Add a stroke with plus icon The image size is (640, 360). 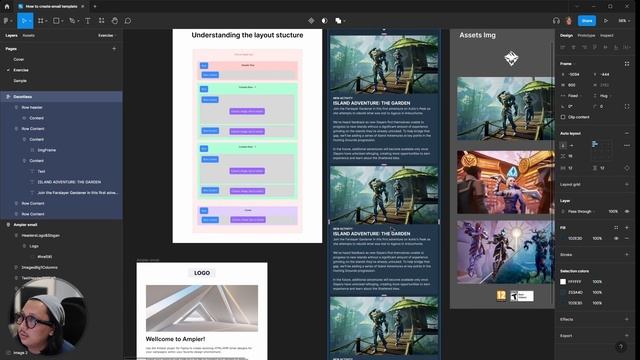coord(627,255)
